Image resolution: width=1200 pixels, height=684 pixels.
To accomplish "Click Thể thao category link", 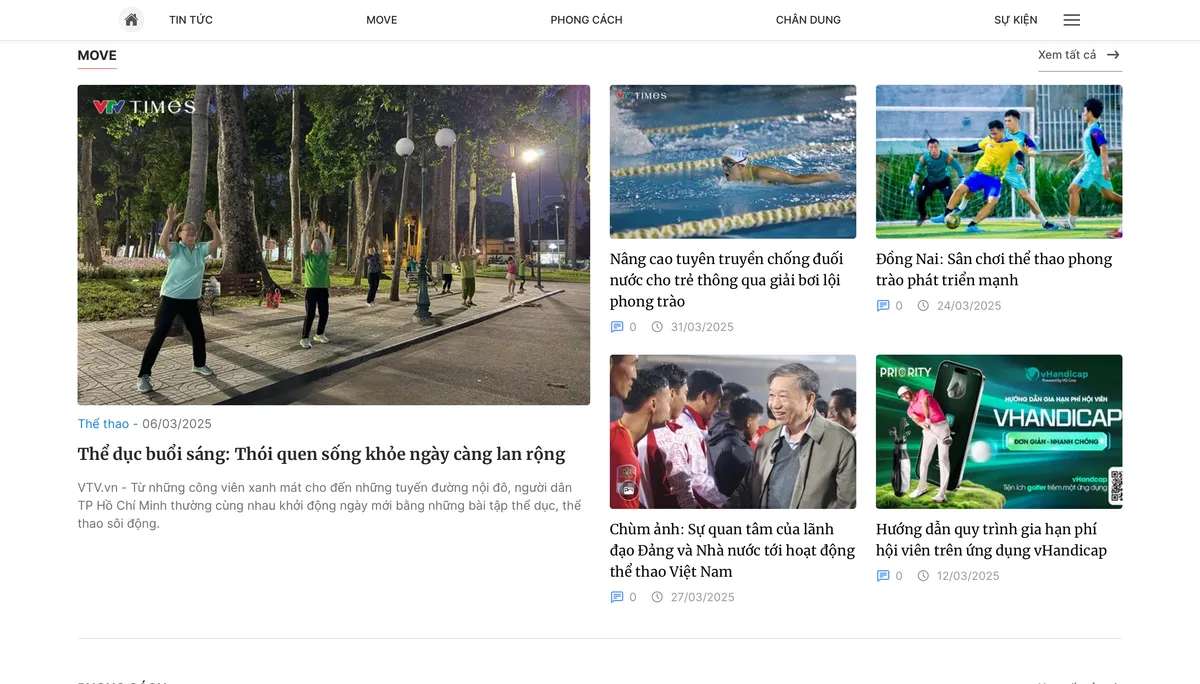I will coord(103,424).
